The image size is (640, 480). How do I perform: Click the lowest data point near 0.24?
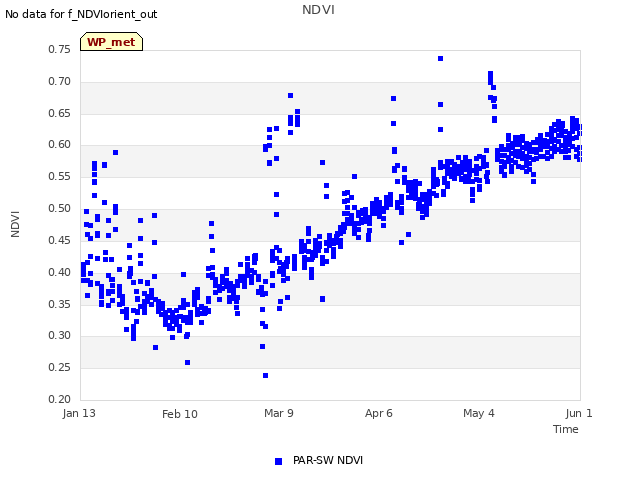[x=265, y=376]
